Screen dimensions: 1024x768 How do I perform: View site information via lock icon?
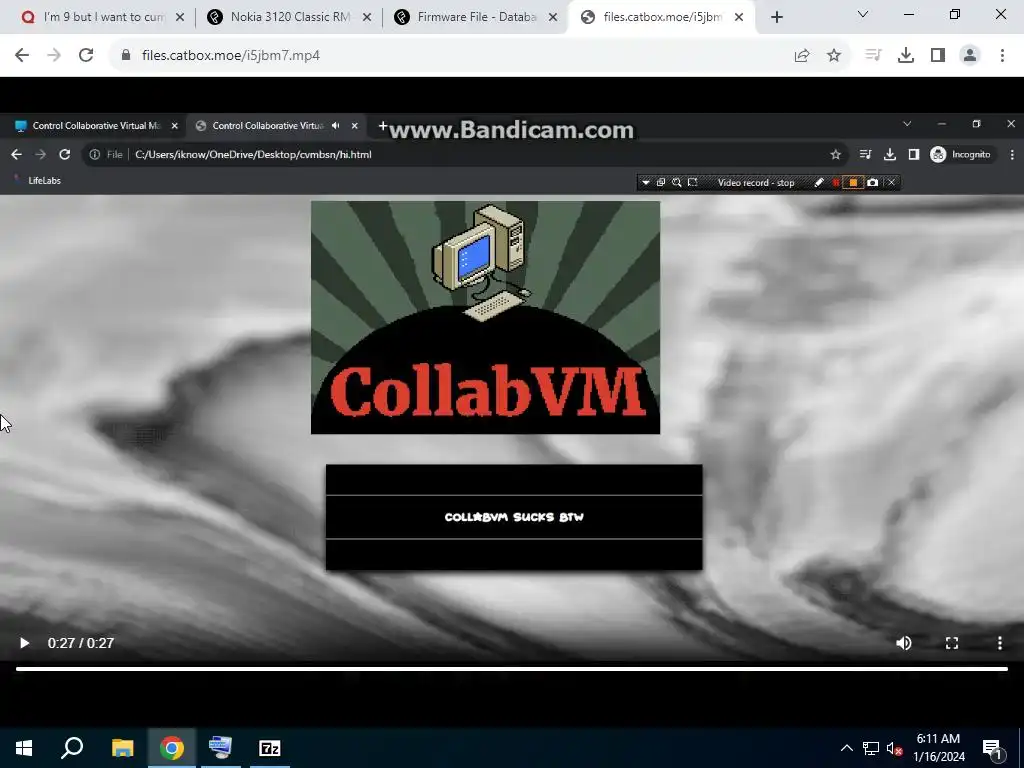[x=126, y=56]
